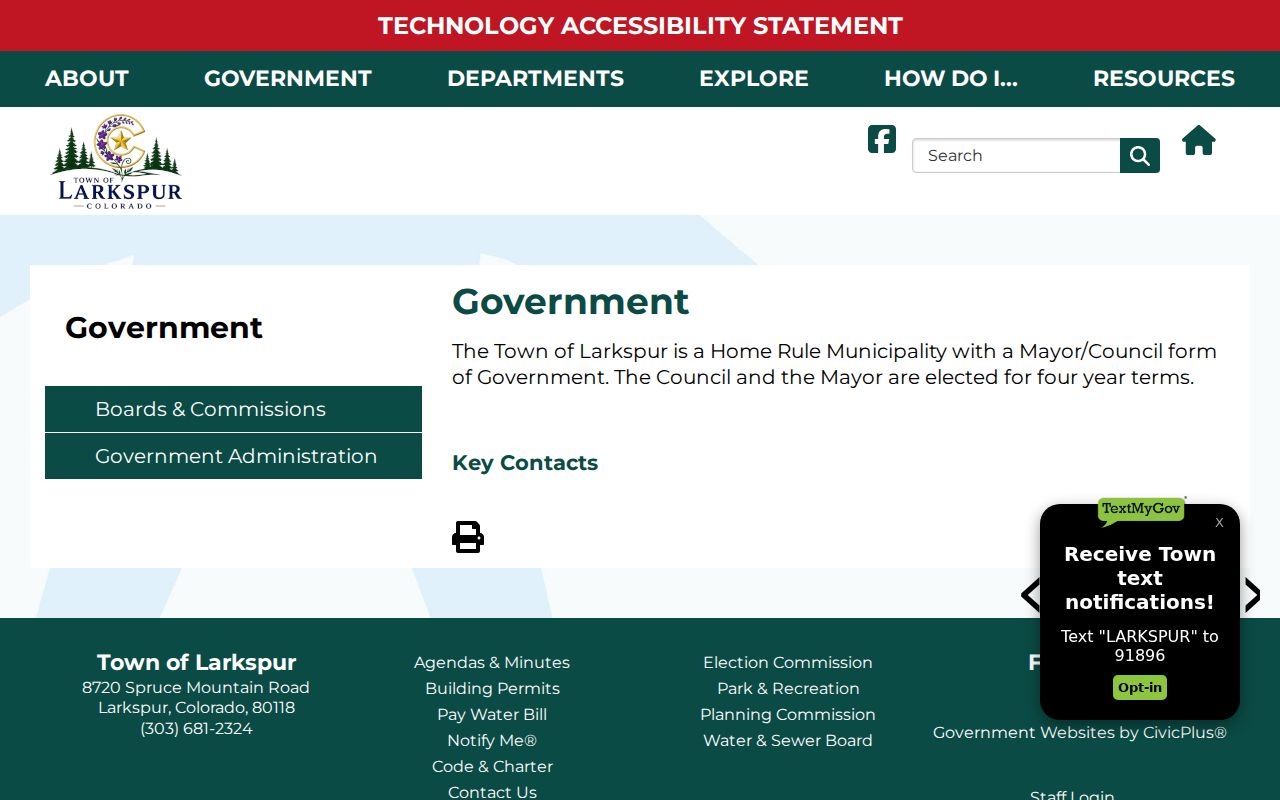
Task: Open Agendas & Minutes footer link
Action: click(492, 662)
